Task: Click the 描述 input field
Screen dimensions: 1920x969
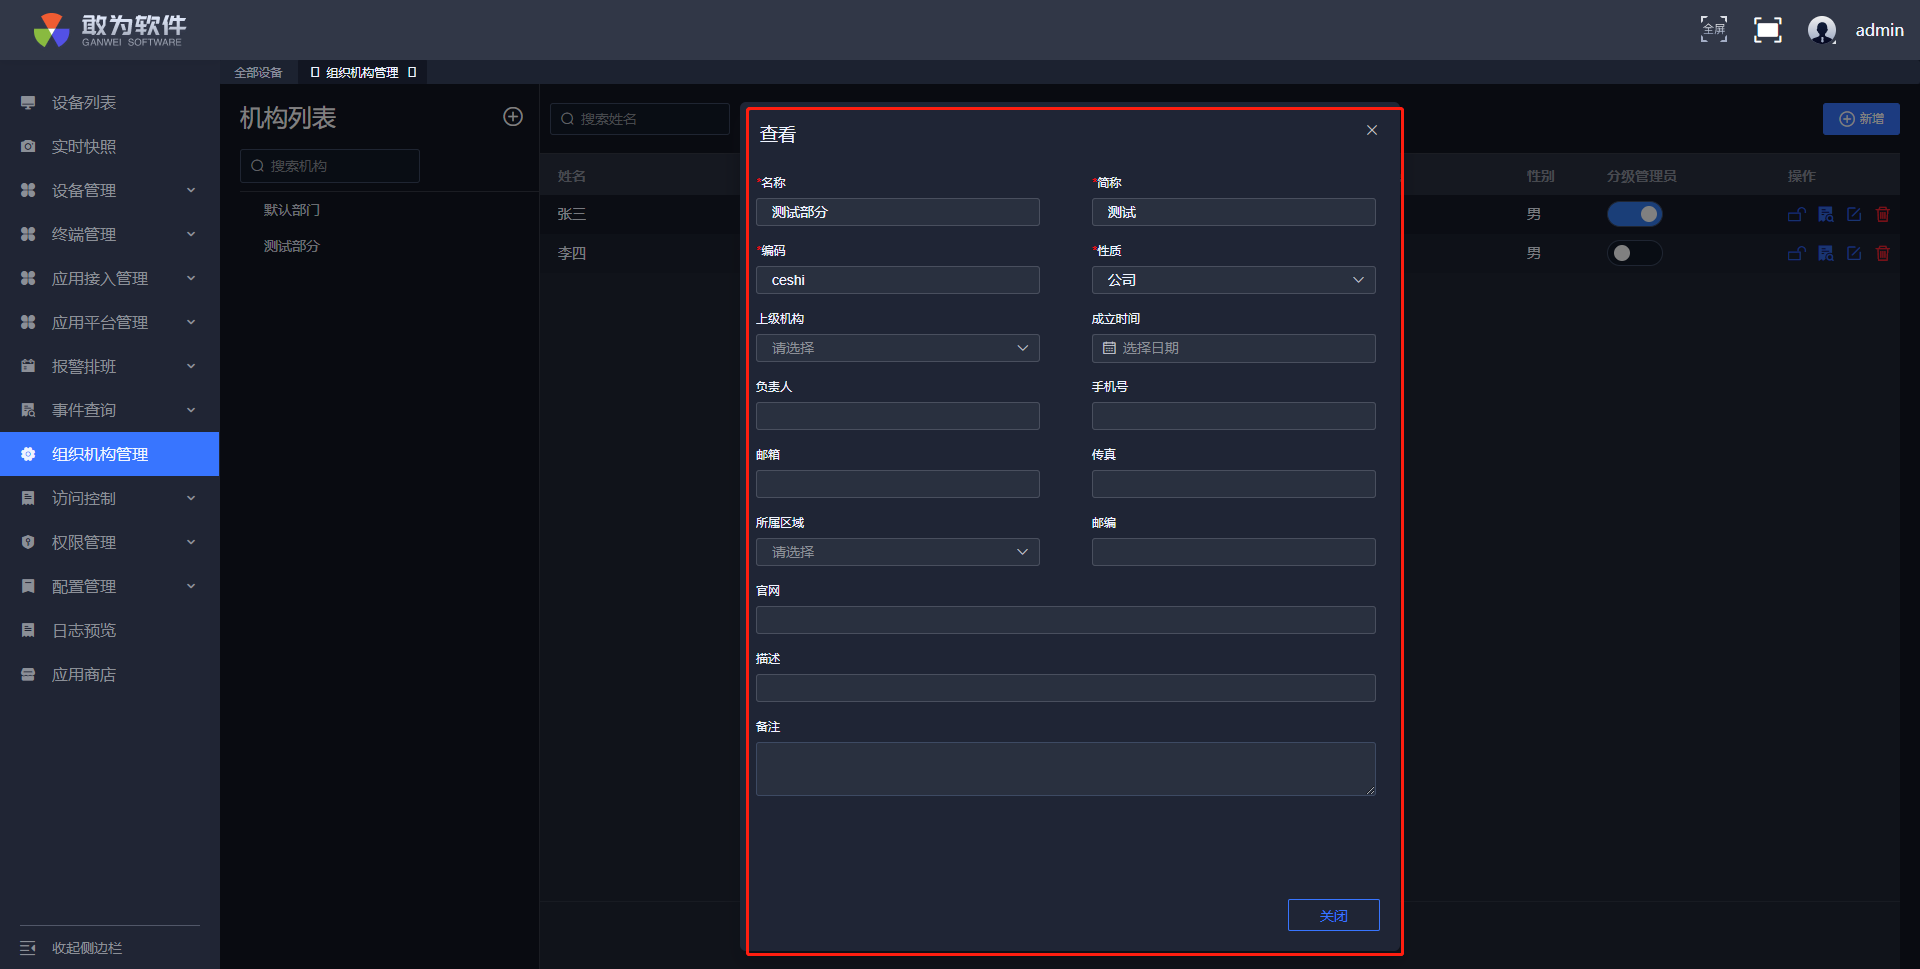Action: click(1065, 688)
